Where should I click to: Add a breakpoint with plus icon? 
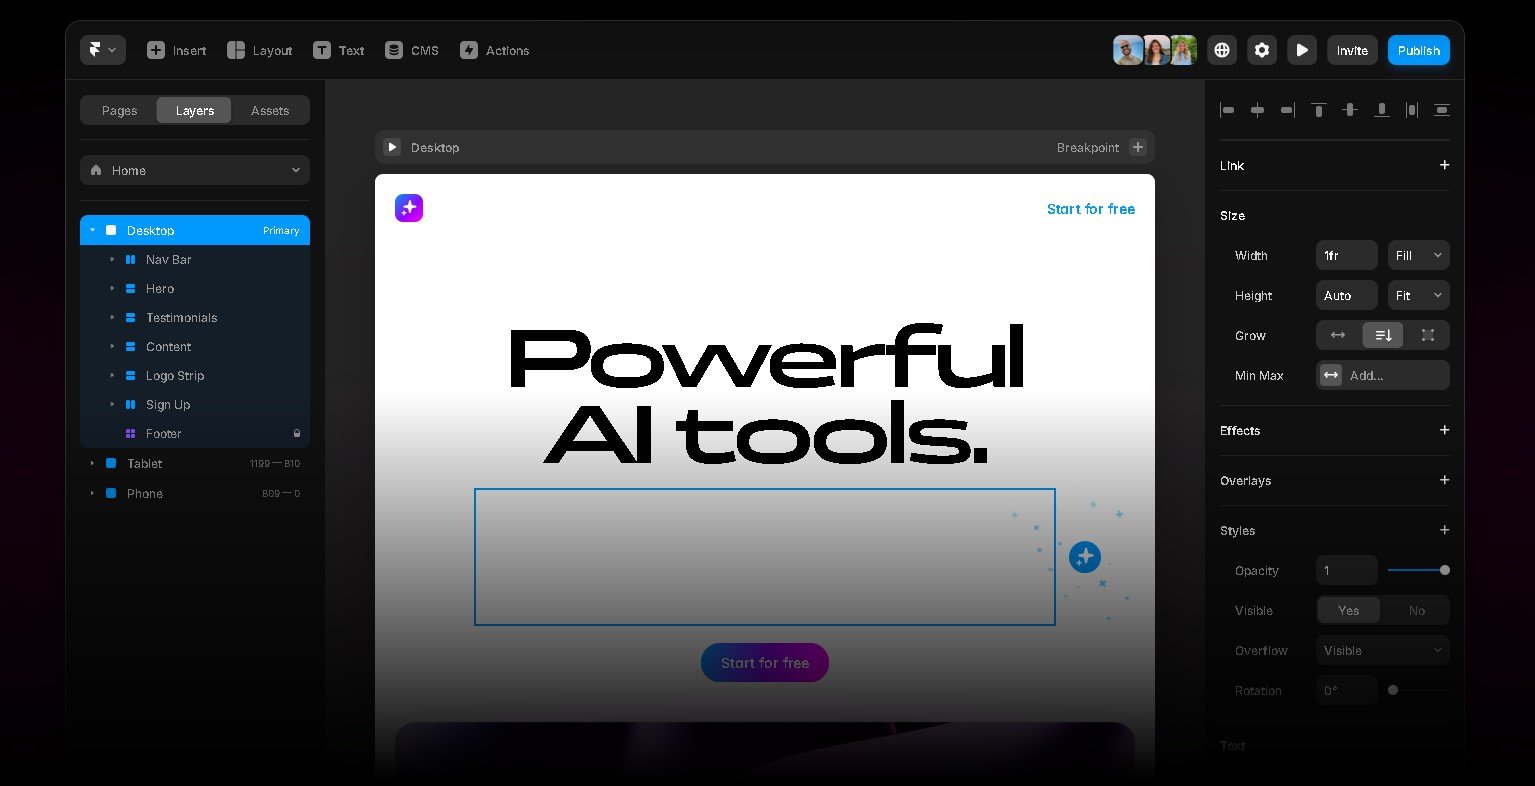pyautogui.click(x=1137, y=147)
